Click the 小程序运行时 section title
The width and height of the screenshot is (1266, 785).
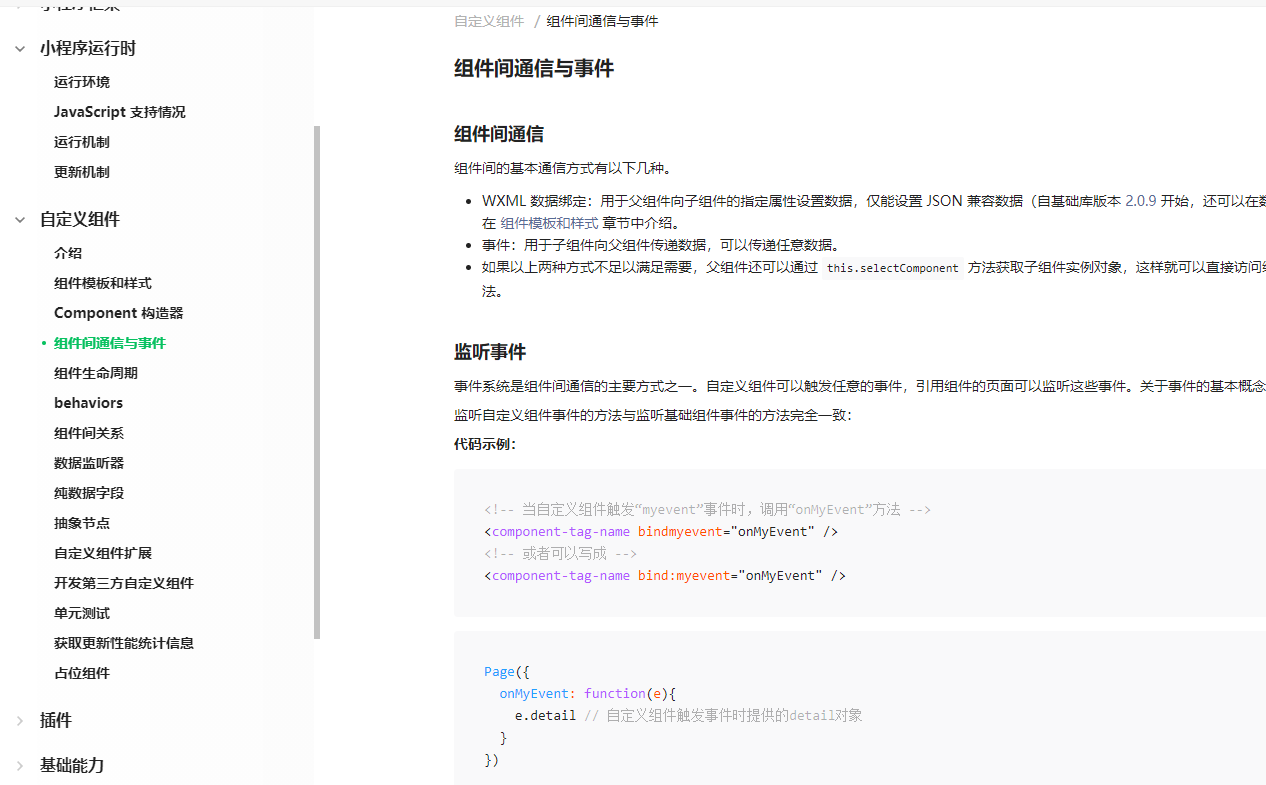pyautogui.click(x=88, y=48)
